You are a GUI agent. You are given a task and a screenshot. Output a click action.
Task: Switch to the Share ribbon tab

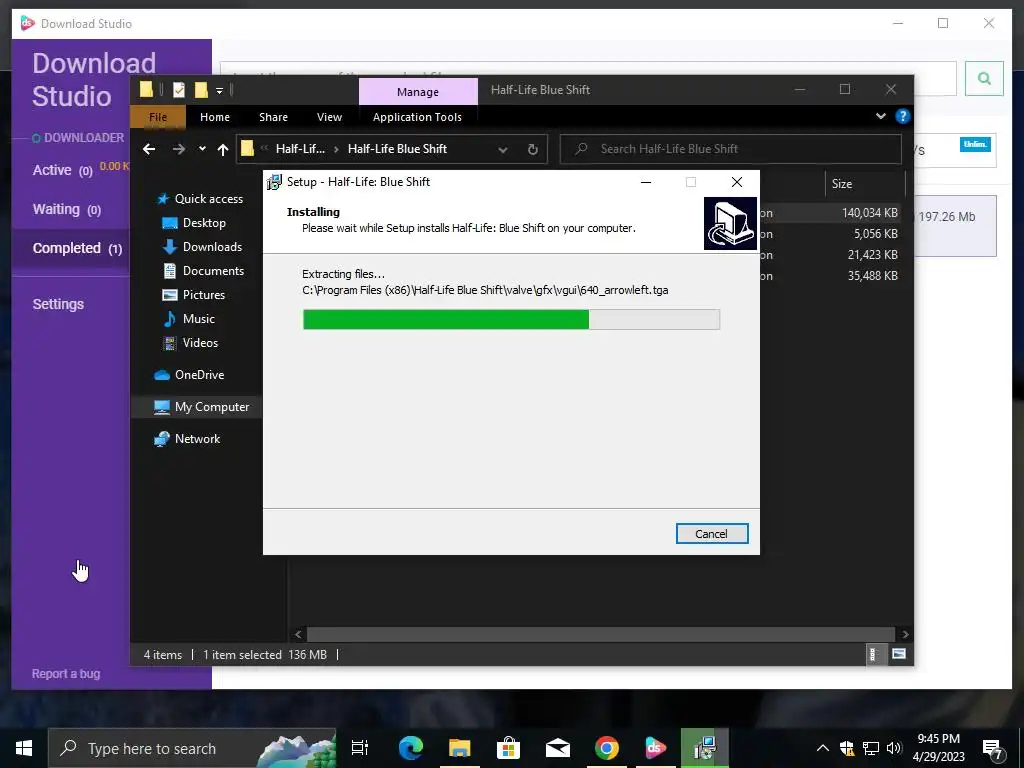point(273,117)
